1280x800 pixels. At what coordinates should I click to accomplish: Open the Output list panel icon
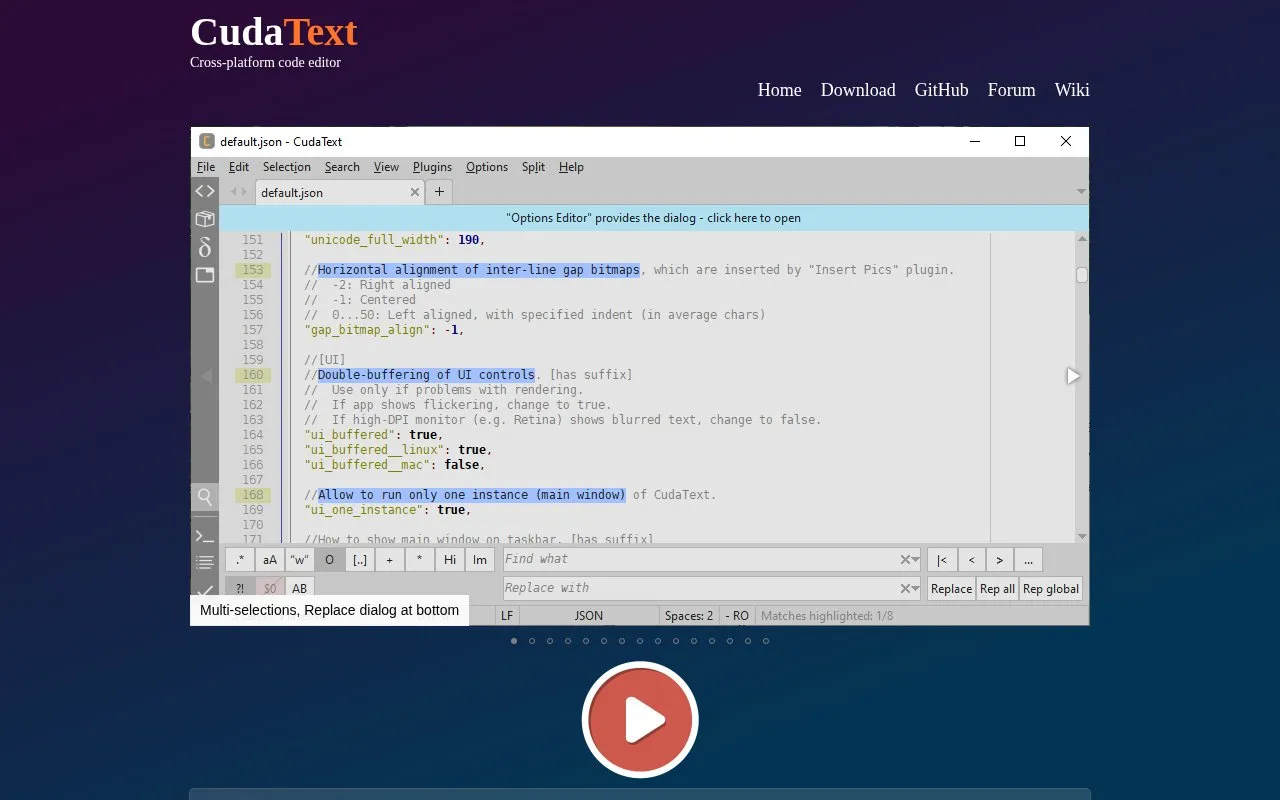(205, 562)
